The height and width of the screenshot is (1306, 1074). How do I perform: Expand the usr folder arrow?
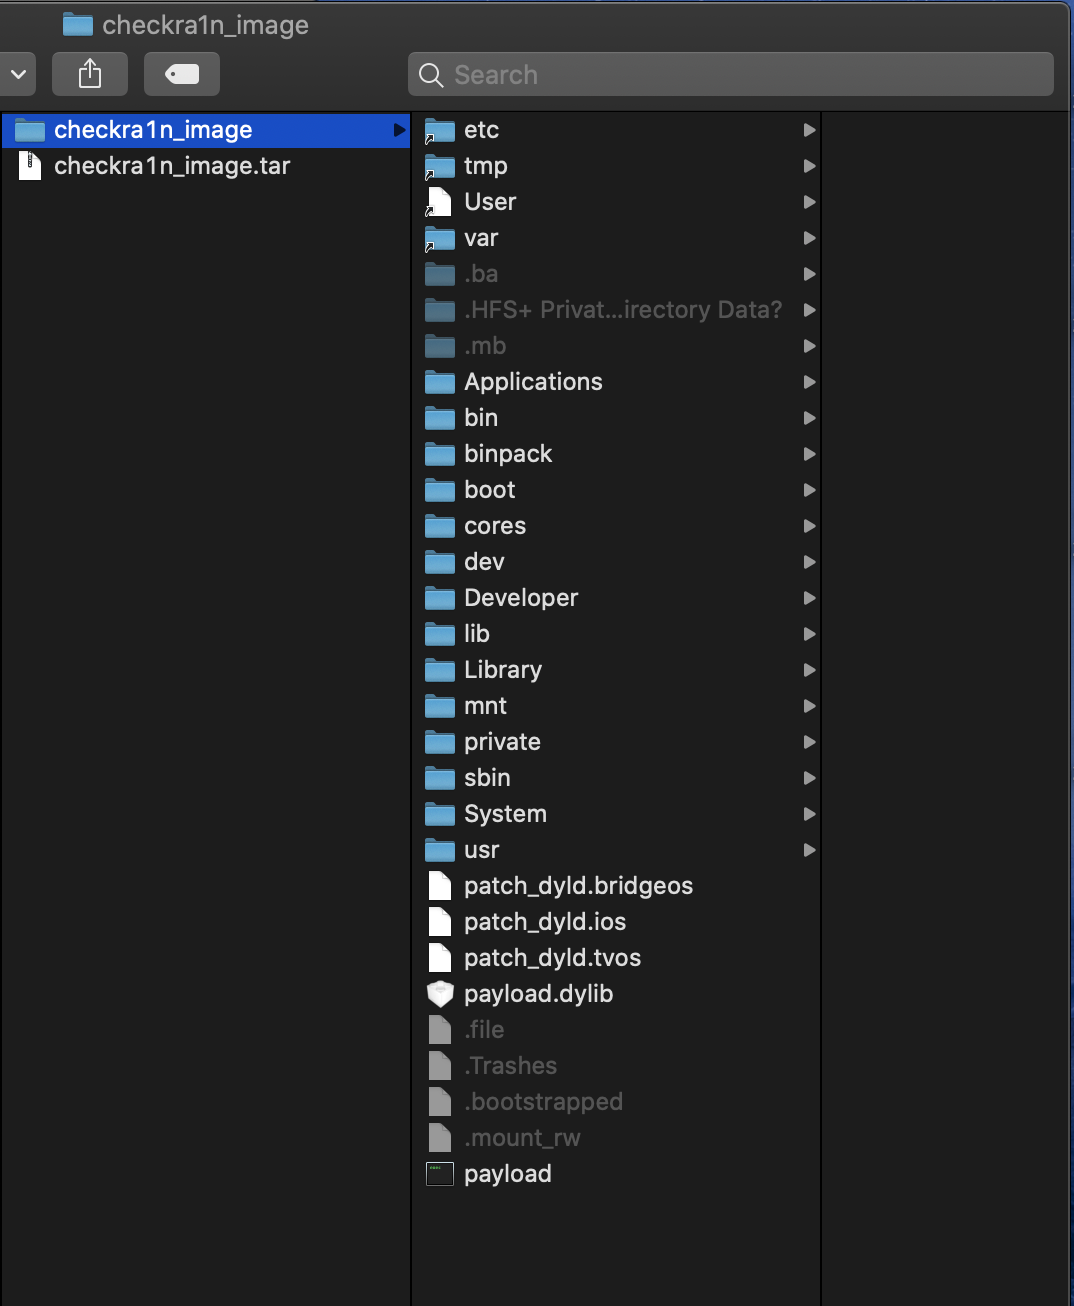[809, 850]
